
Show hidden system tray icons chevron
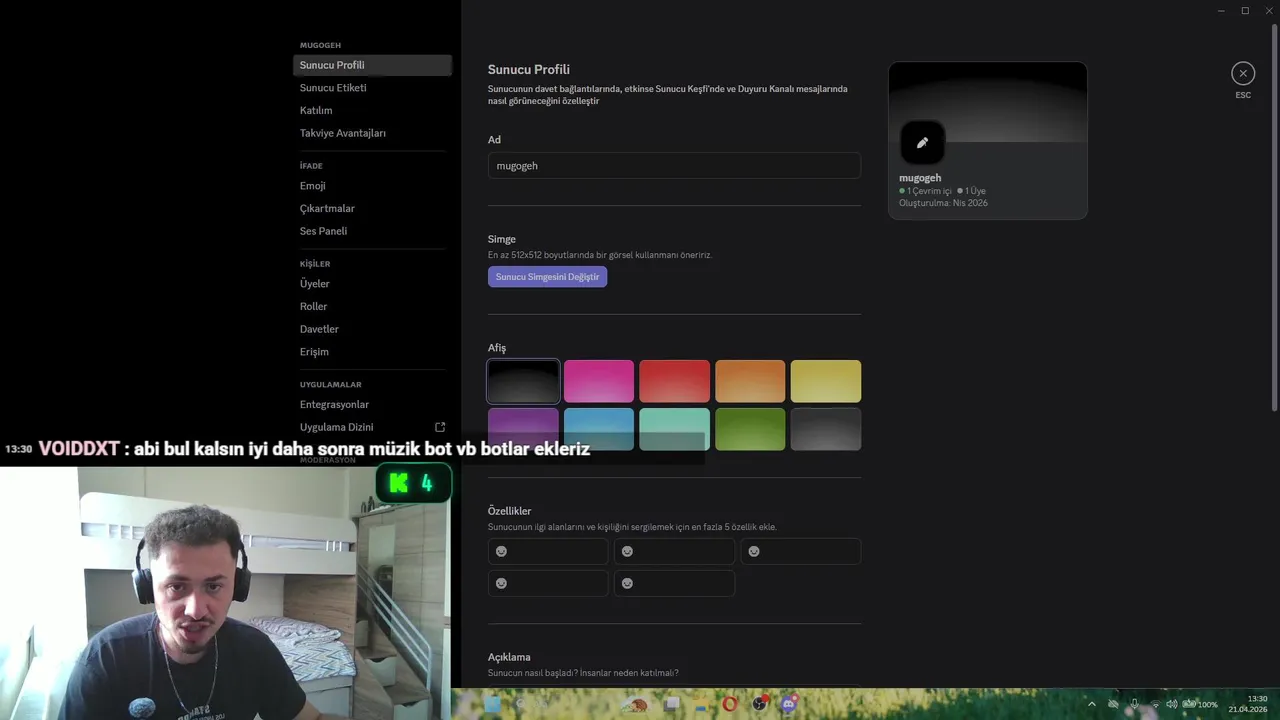point(1091,704)
